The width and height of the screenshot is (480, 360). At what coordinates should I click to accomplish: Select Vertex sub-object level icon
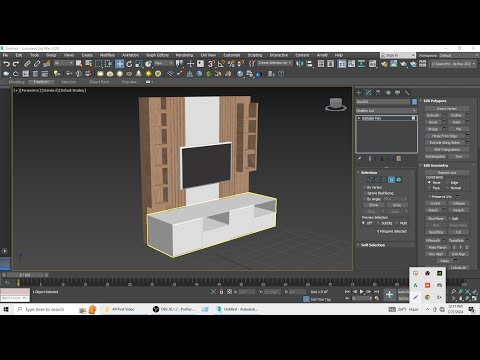pos(369,180)
